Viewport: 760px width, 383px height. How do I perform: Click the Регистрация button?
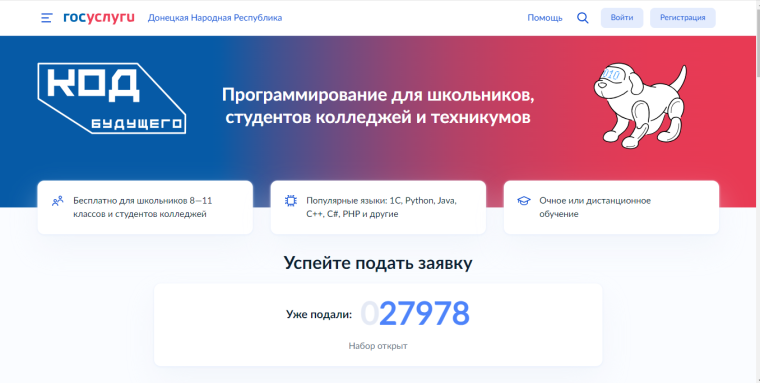coord(682,18)
